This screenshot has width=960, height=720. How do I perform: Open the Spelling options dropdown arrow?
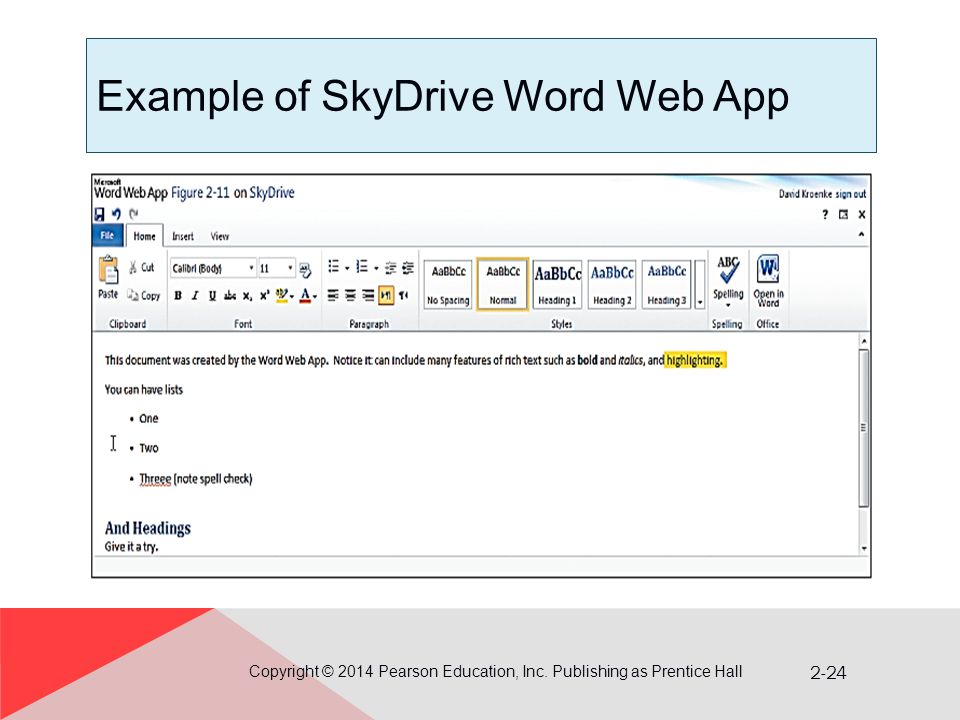(728, 305)
